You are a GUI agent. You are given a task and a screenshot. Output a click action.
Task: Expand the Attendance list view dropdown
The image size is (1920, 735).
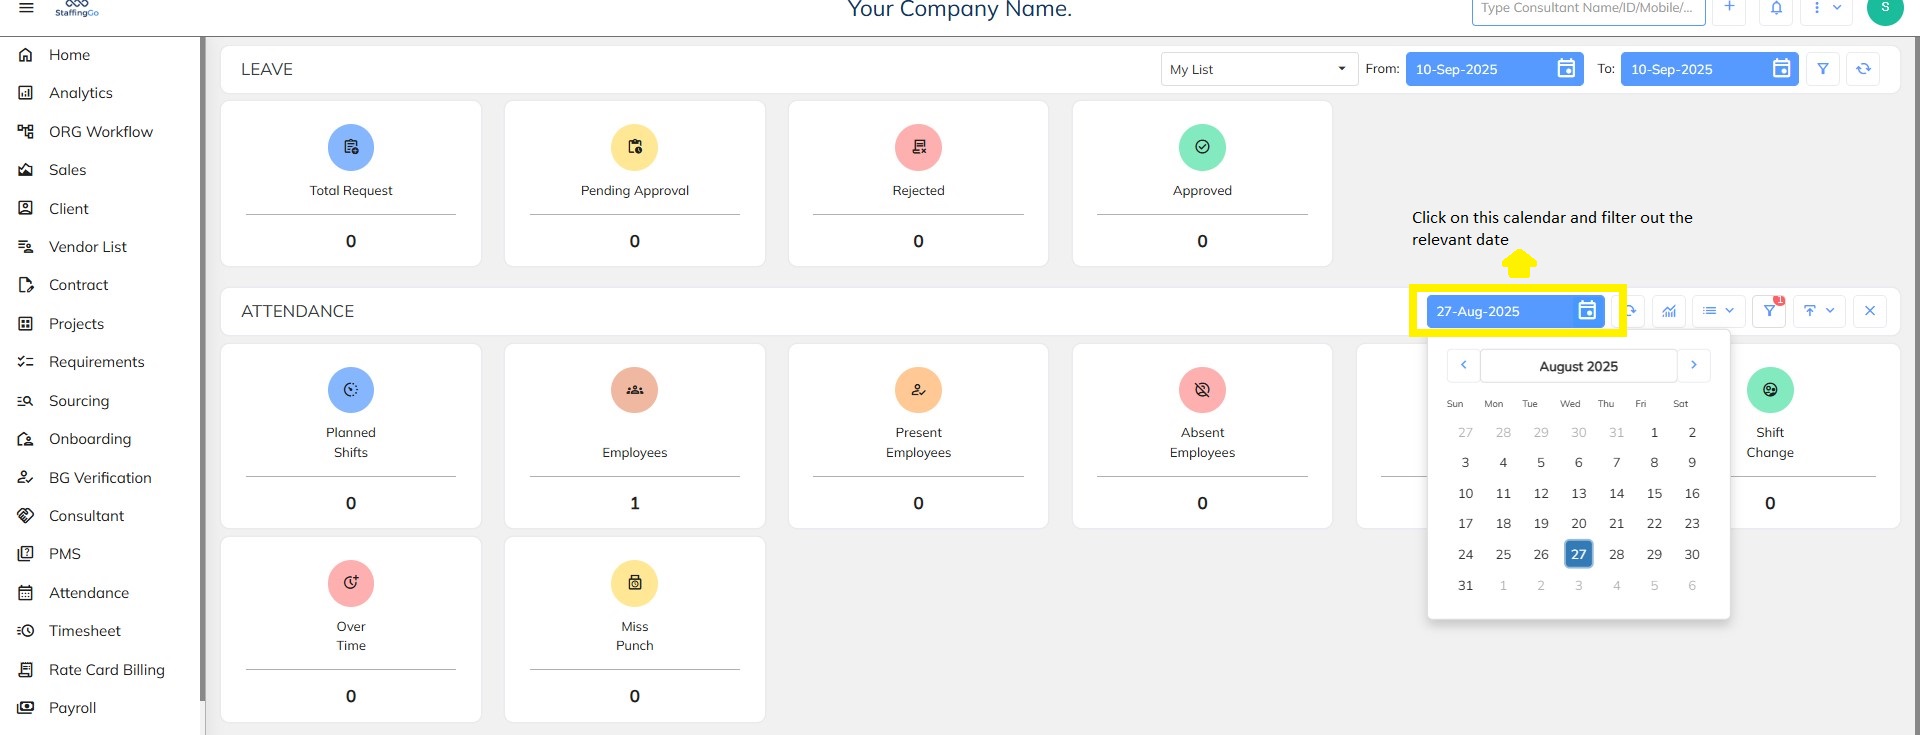[x=1718, y=311]
